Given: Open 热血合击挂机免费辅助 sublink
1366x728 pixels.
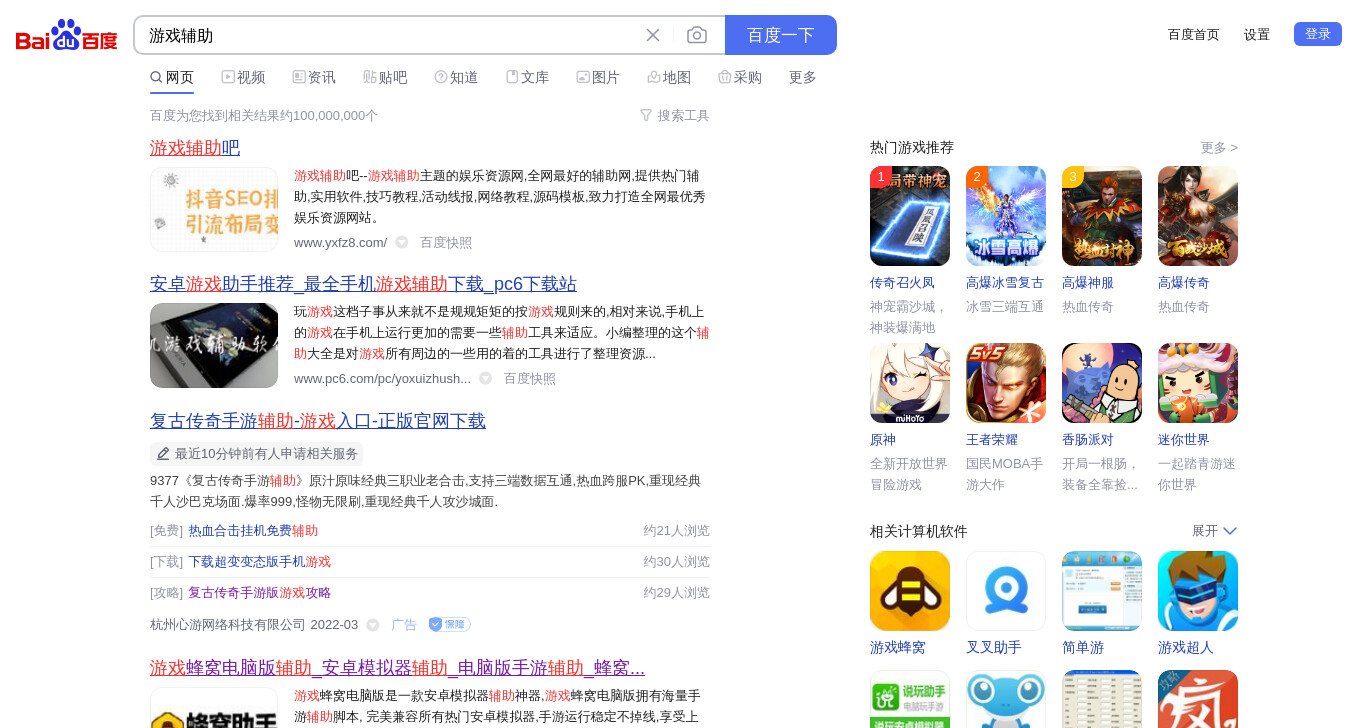Looking at the screenshot, I should [x=253, y=531].
